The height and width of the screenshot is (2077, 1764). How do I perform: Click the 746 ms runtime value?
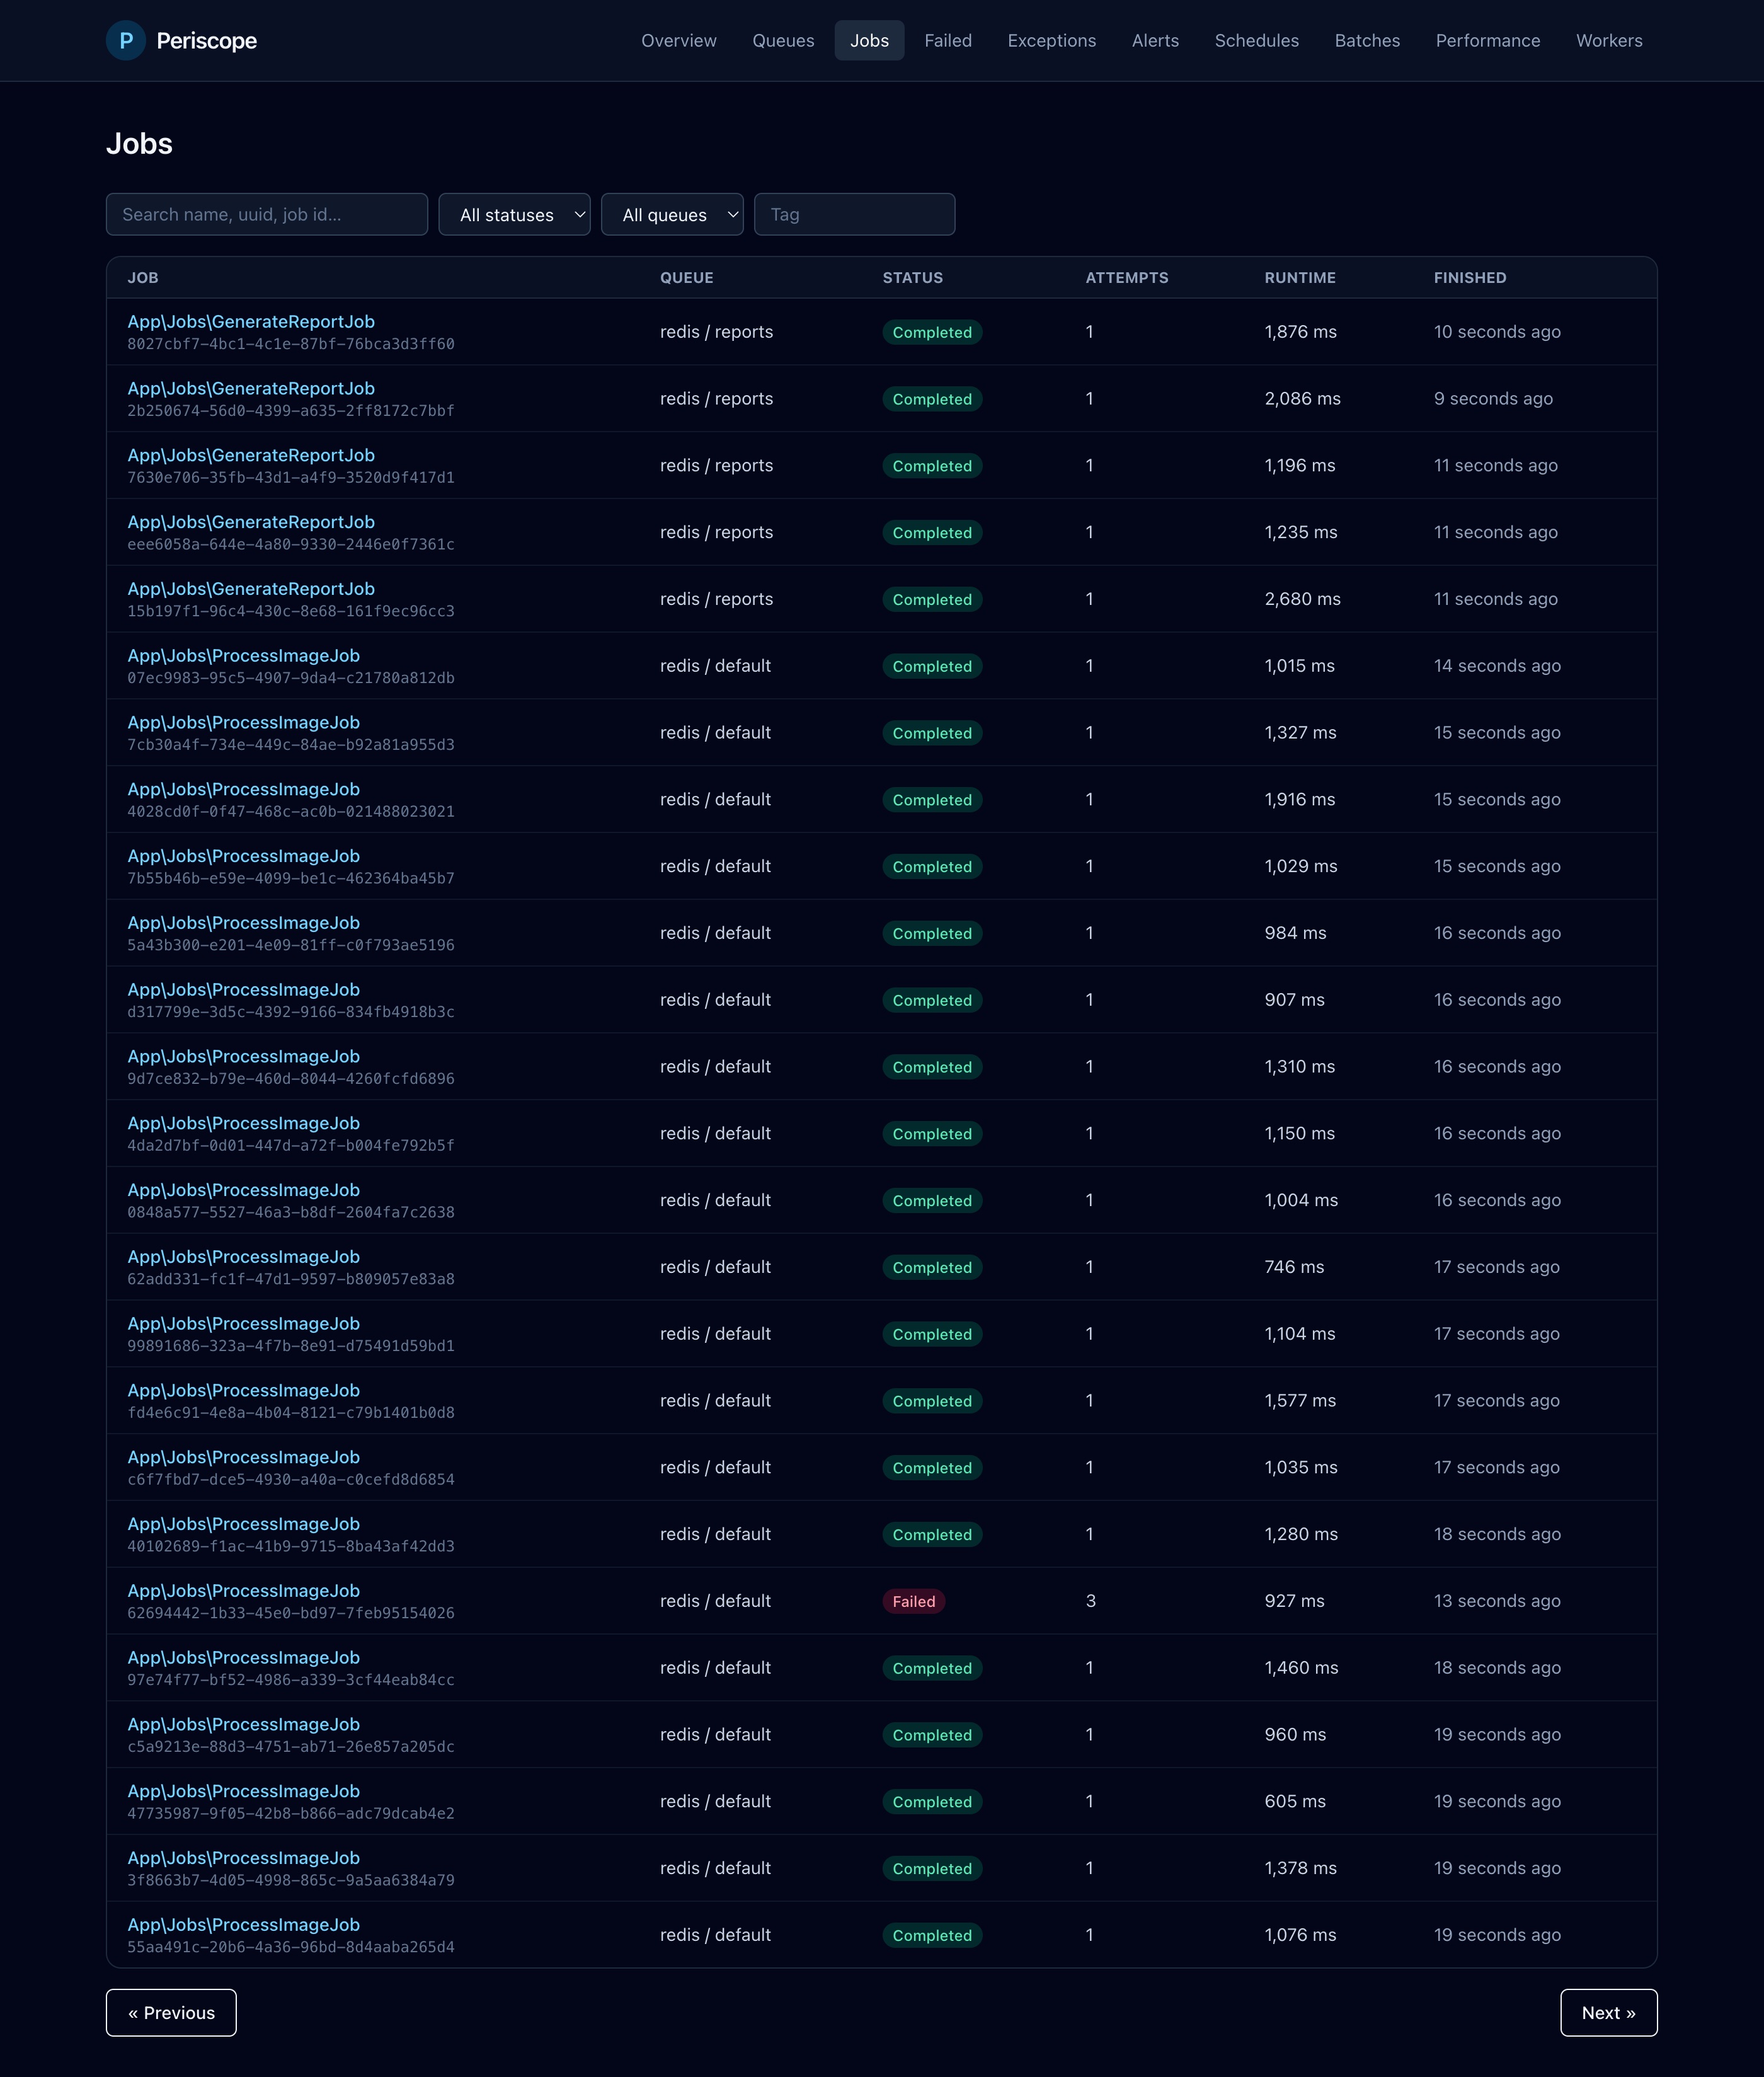tap(1294, 1267)
